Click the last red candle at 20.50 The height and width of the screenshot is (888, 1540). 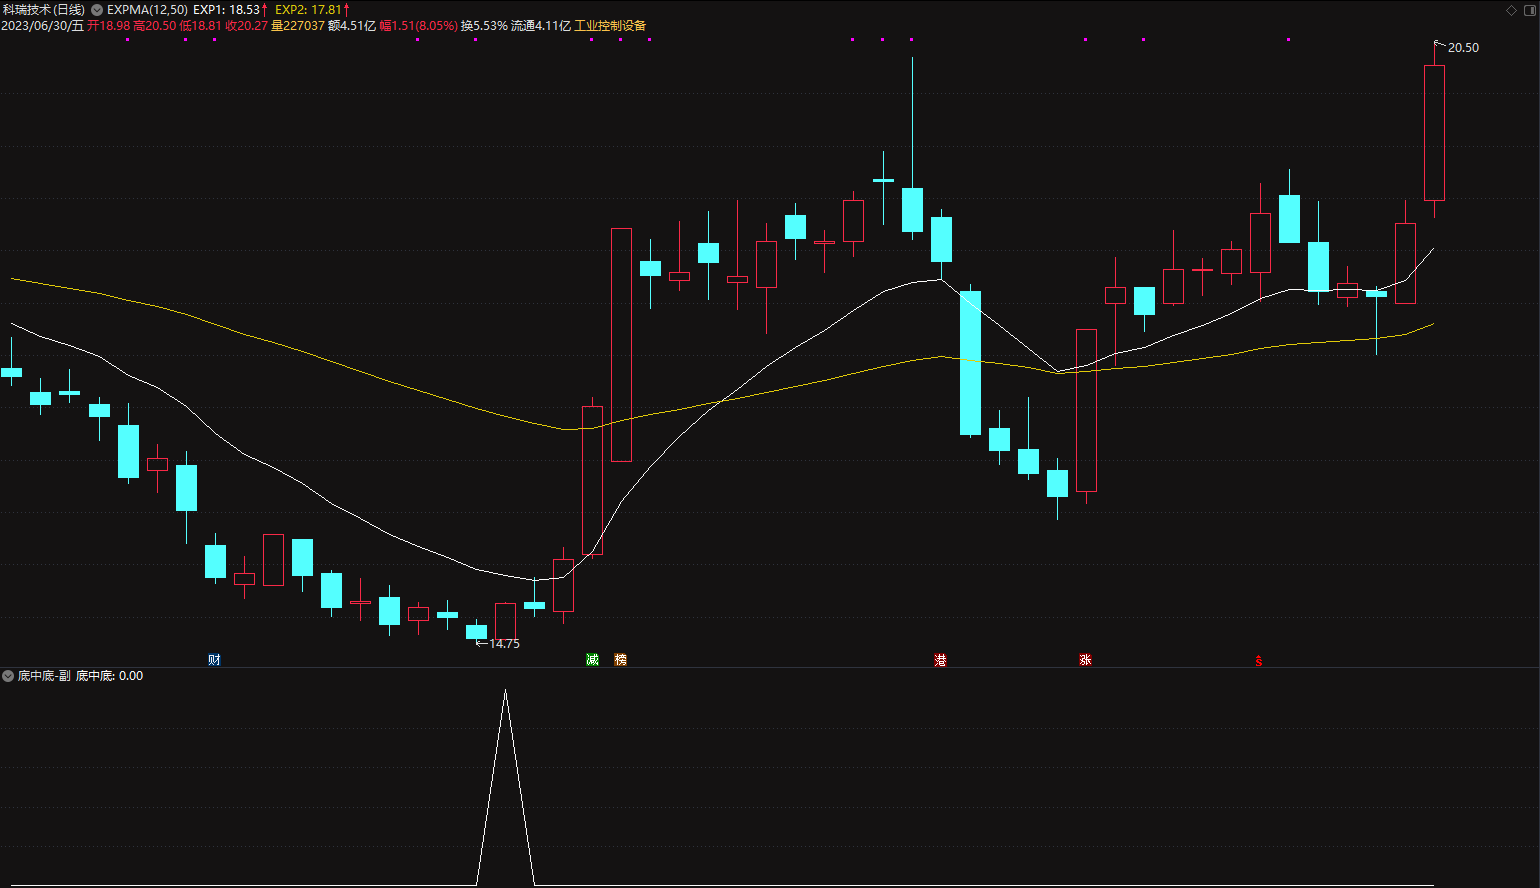(x=1434, y=133)
